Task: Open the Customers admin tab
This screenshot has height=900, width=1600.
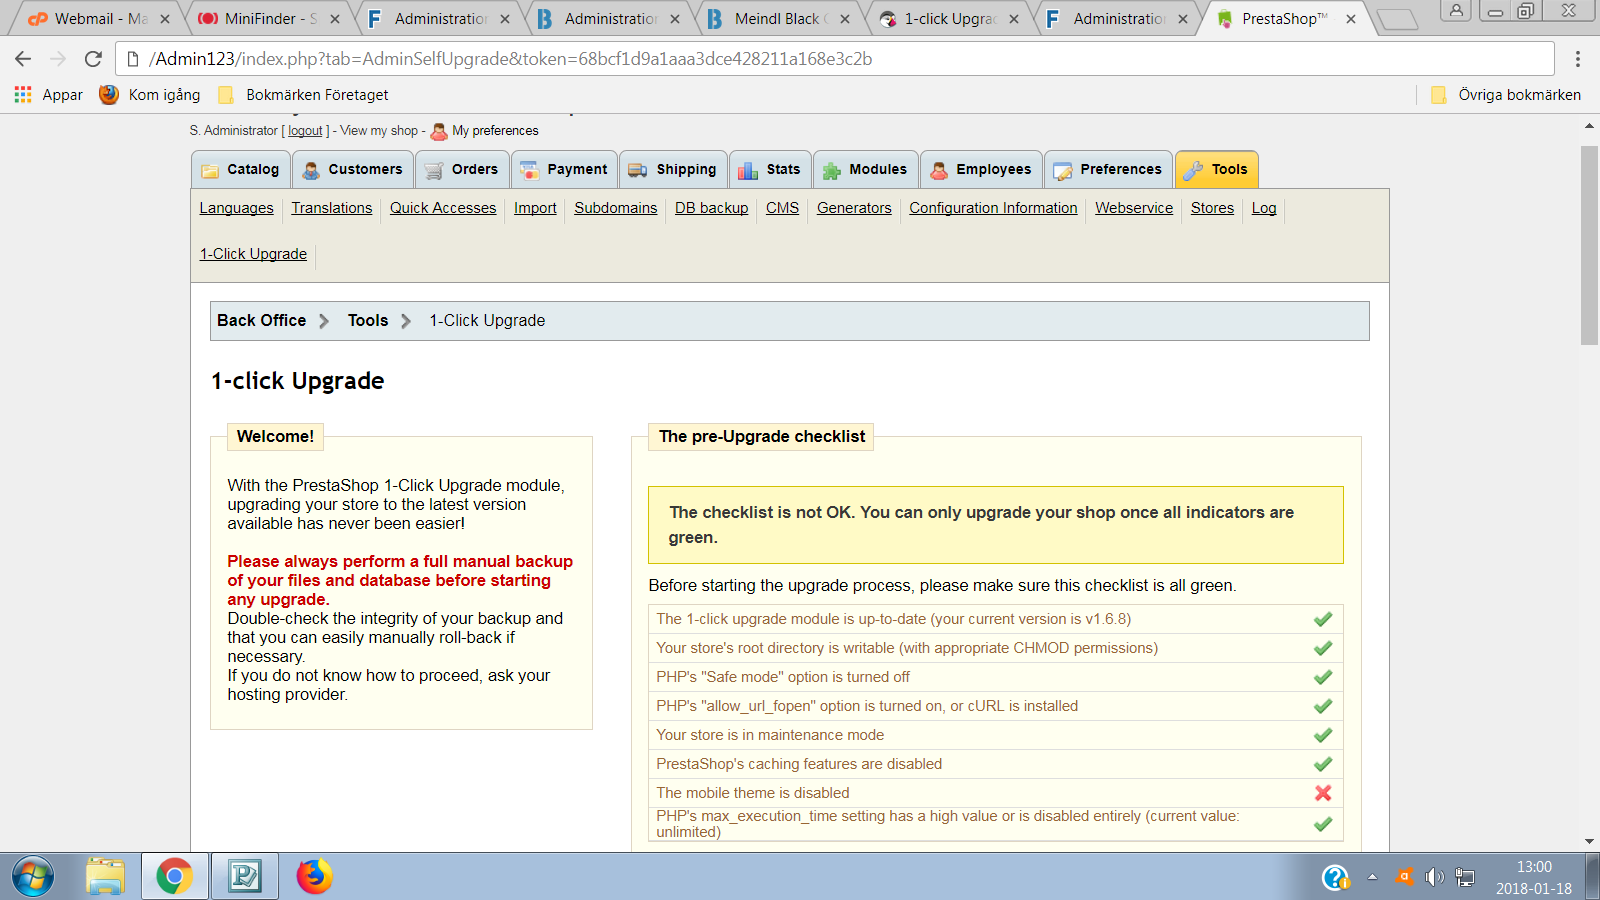Action: click(353, 170)
